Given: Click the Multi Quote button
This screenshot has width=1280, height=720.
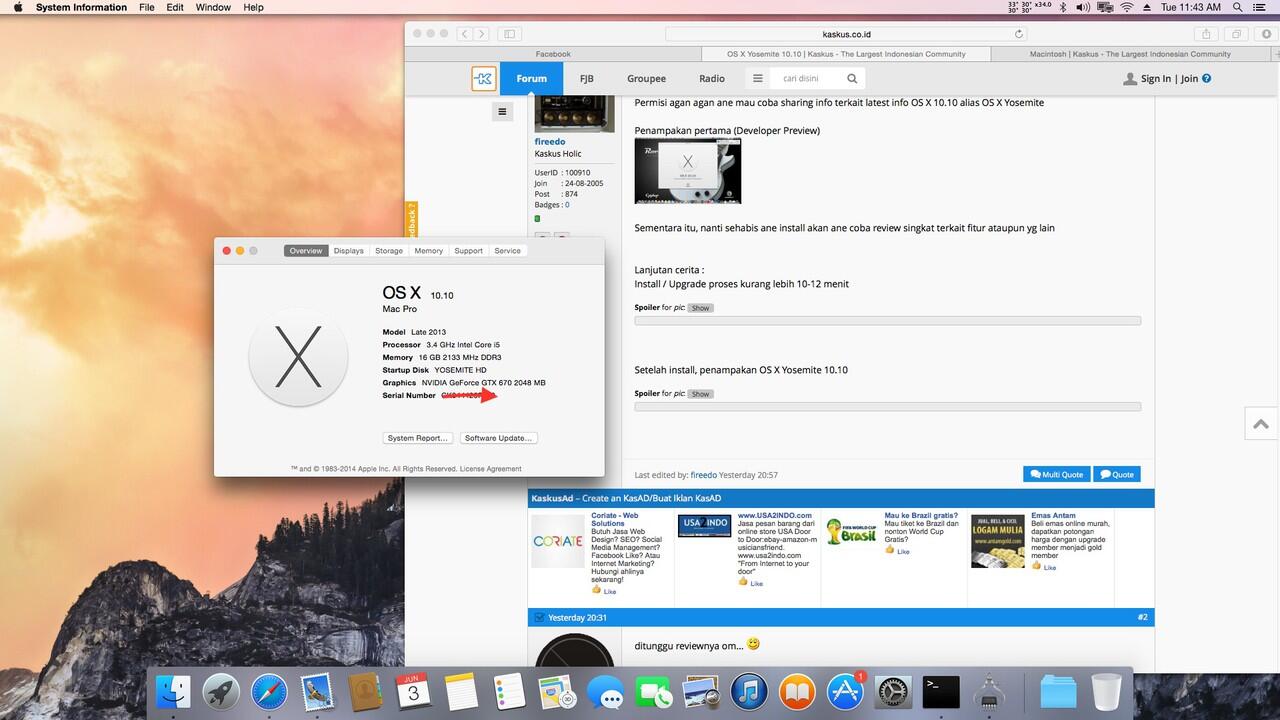Looking at the screenshot, I should 1056,474.
